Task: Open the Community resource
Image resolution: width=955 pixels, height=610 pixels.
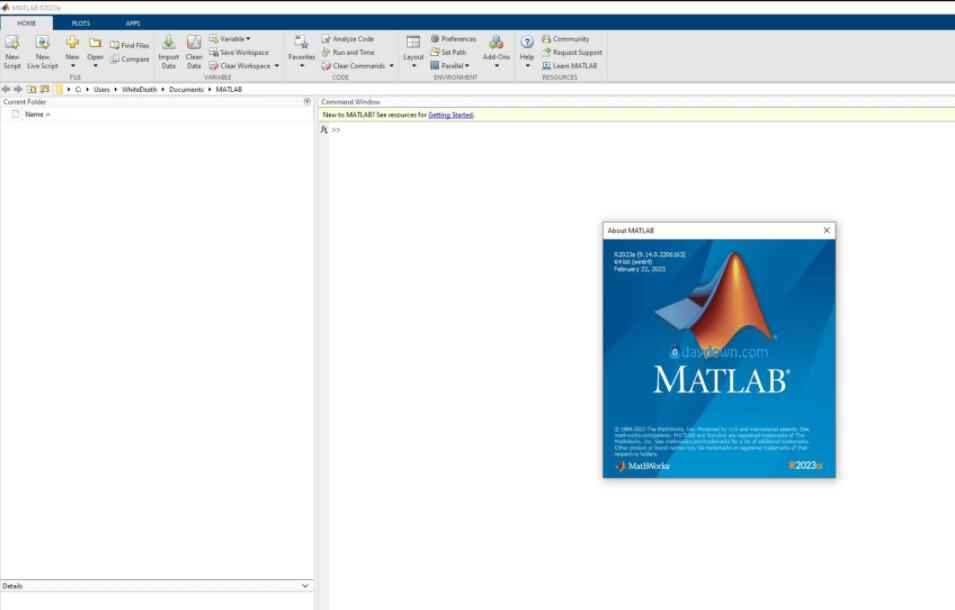Action: pos(565,39)
